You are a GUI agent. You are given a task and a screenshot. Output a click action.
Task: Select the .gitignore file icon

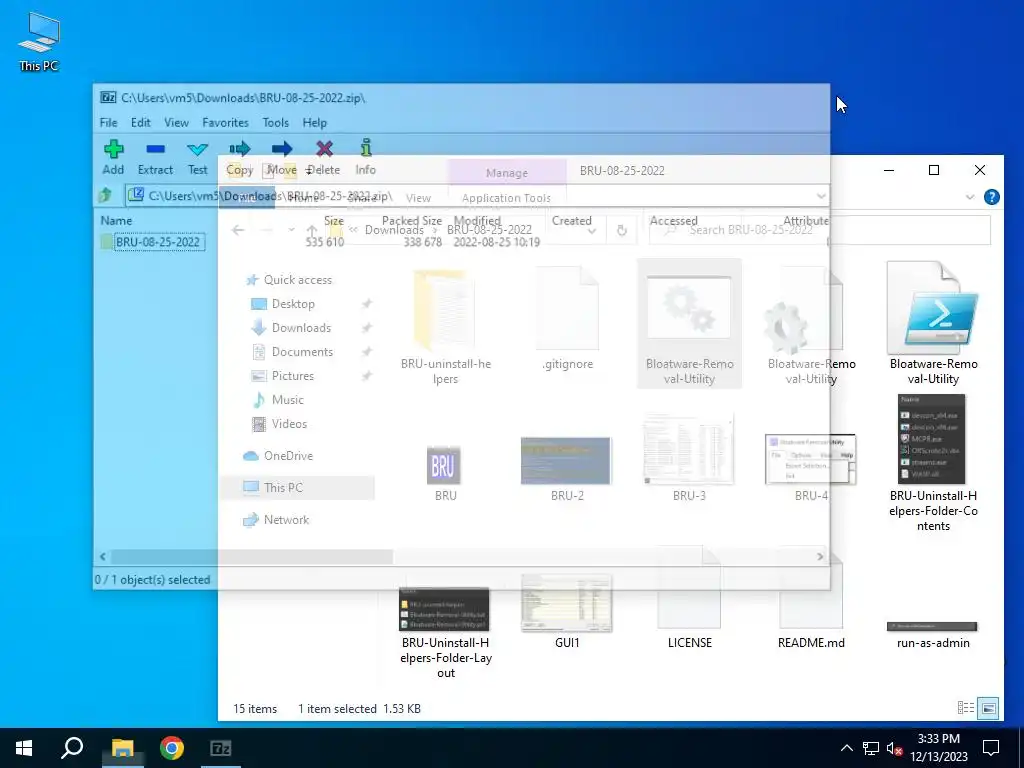pyautogui.click(x=567, y=308)
